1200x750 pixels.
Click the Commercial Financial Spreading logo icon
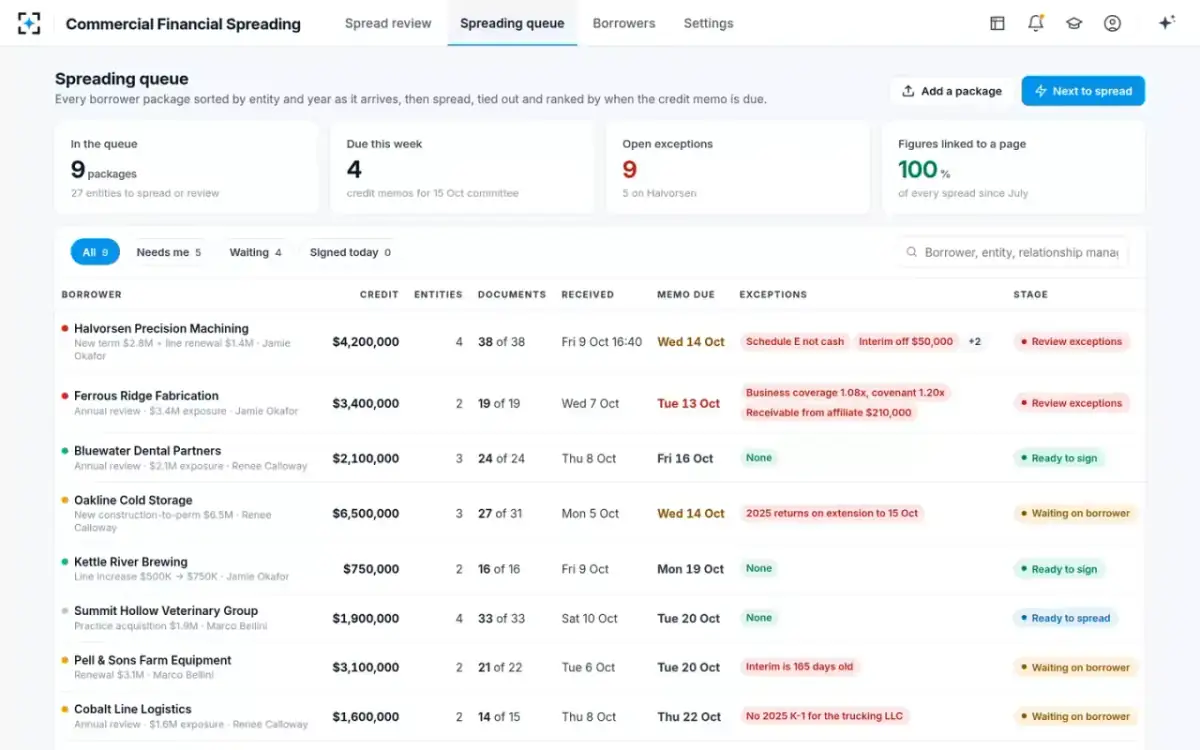click(x=29, y=23)
